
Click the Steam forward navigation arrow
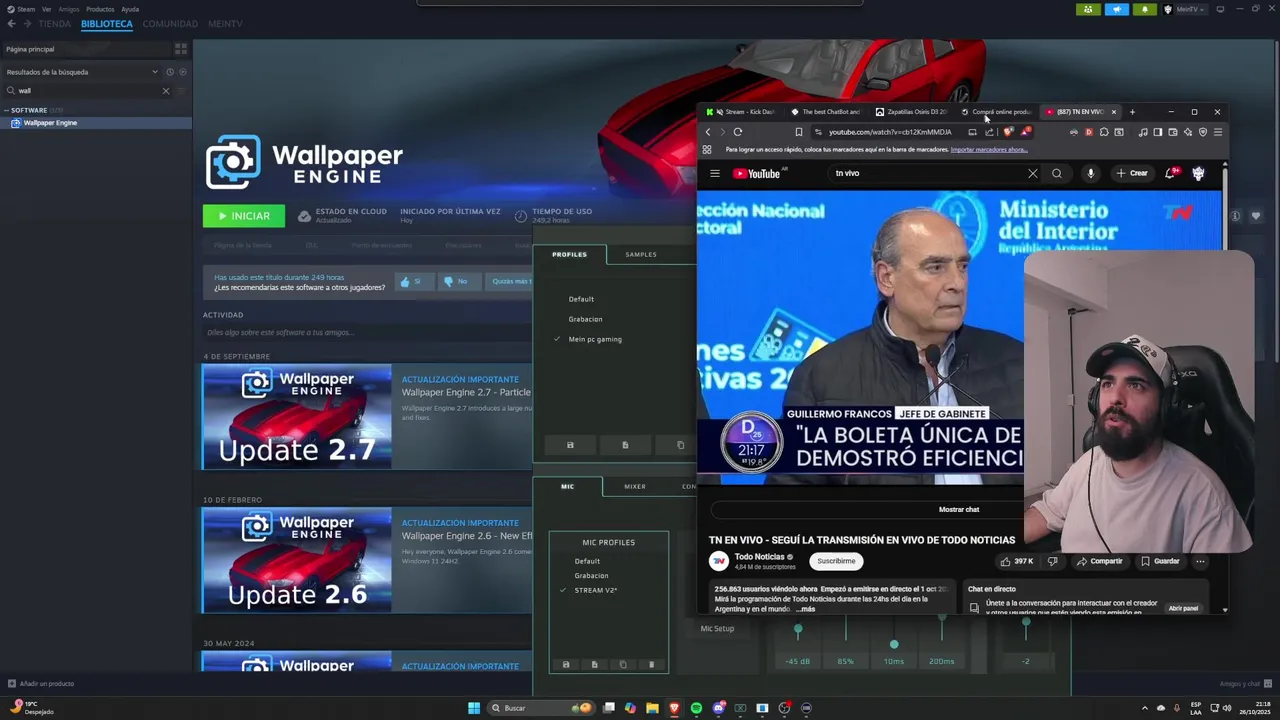(27, 23)
